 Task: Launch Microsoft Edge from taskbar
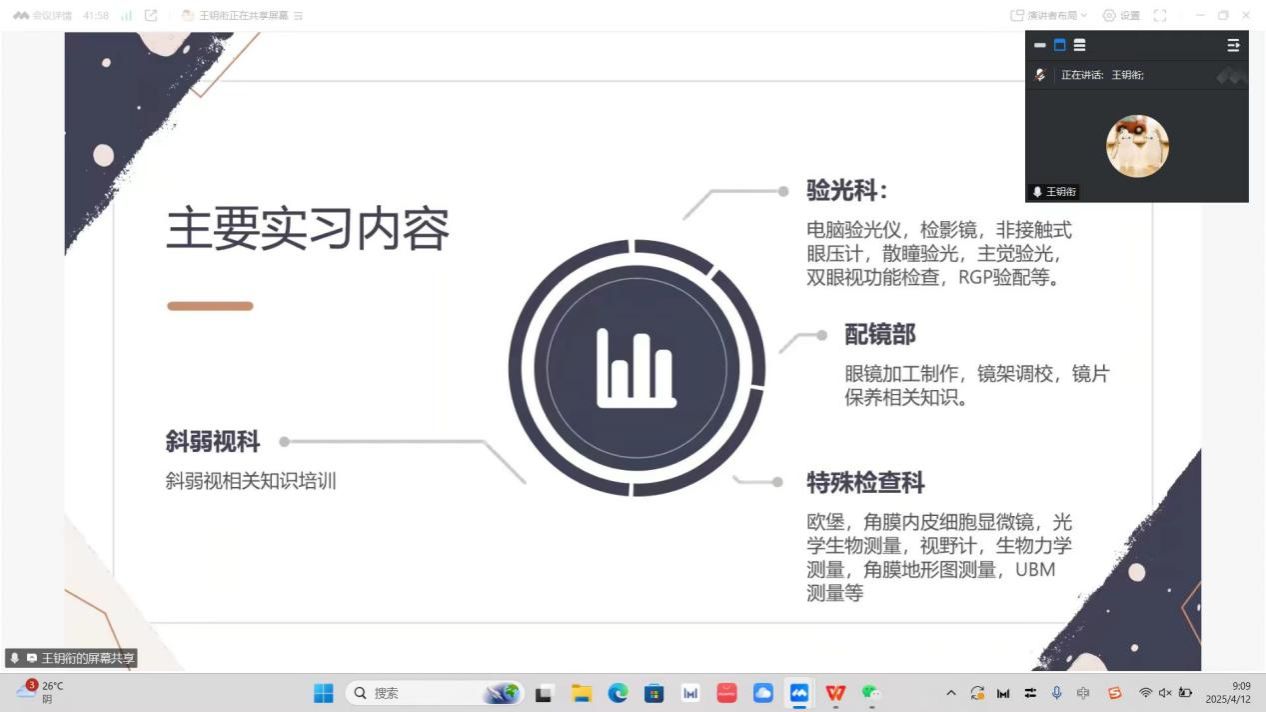[618, 693]
